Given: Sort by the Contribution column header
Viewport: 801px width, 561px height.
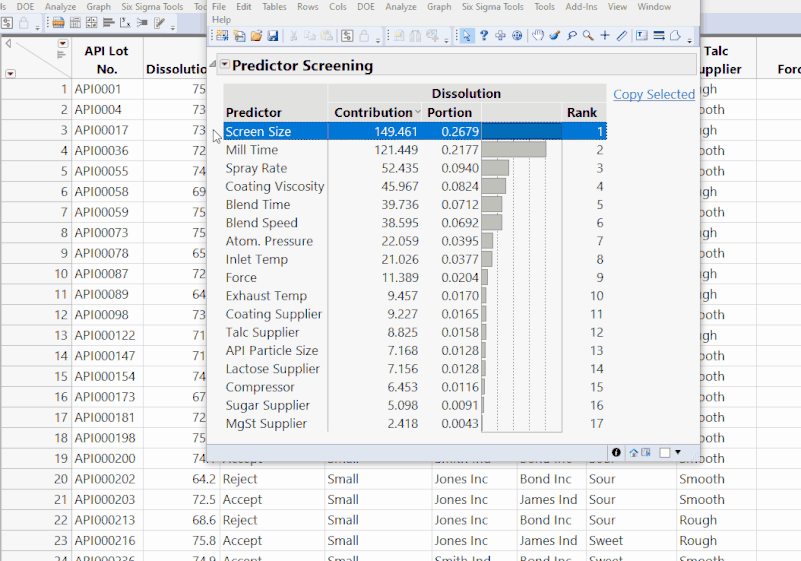Looking at the screenshot, I should click(x=372, y=112).
